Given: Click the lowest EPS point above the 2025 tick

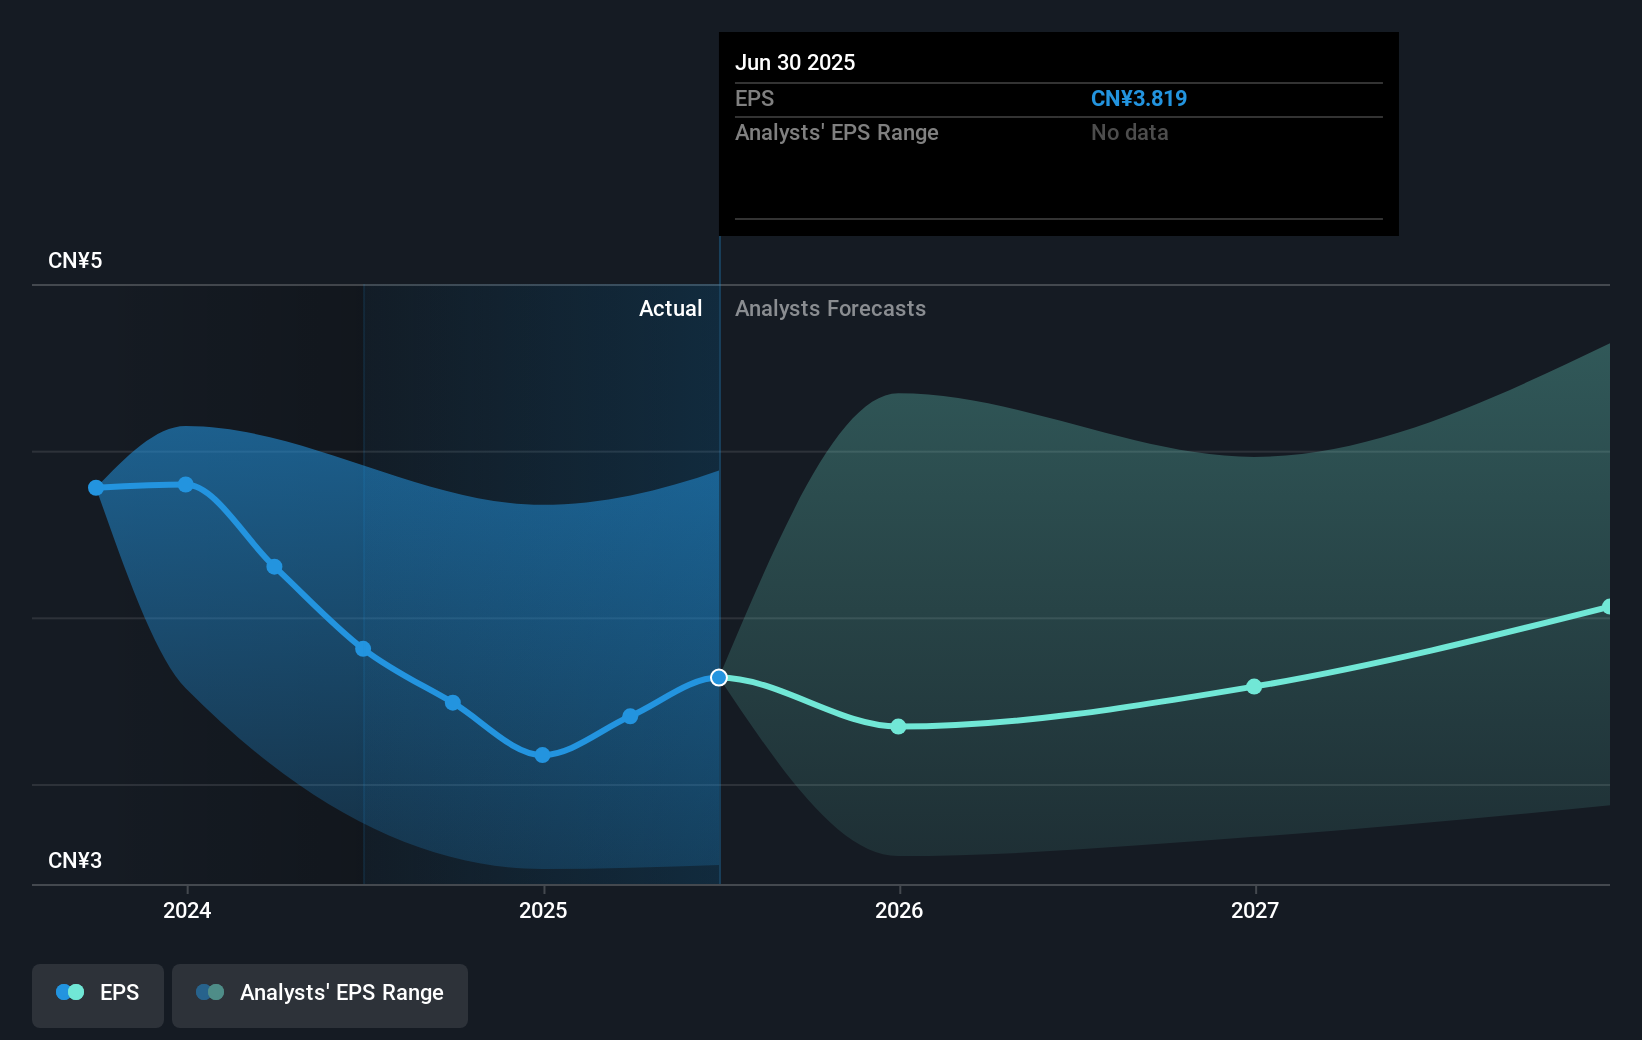Looking at the screenshot, I should click(542, 755).
